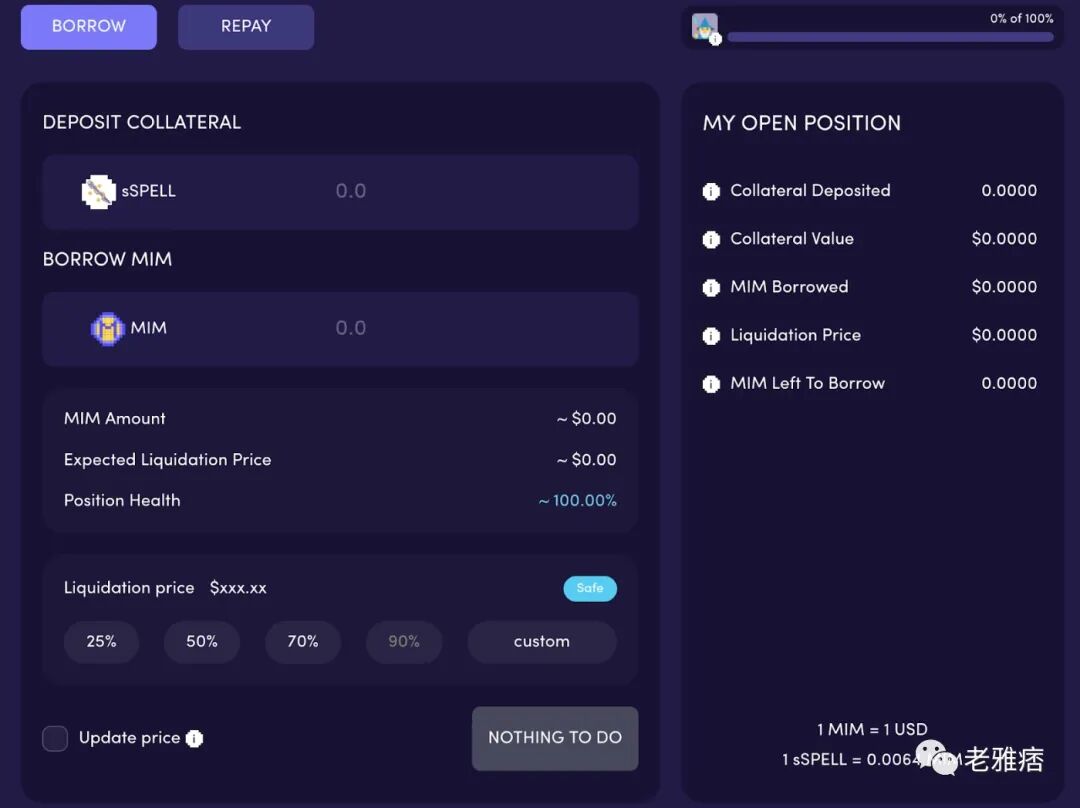Click the MIM Amount label
Image resolution: width=1080 pixels, height=808 pixels.
tap(114, 419)
